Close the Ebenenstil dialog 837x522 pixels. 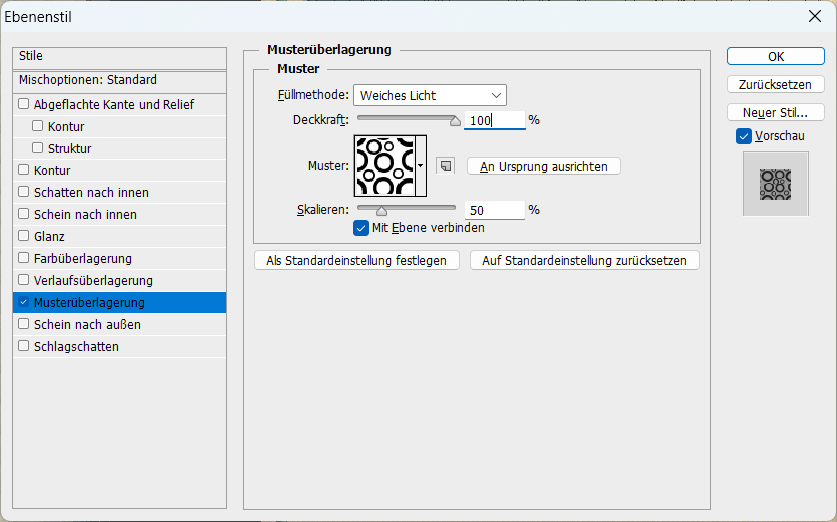[x=815, y=17]
